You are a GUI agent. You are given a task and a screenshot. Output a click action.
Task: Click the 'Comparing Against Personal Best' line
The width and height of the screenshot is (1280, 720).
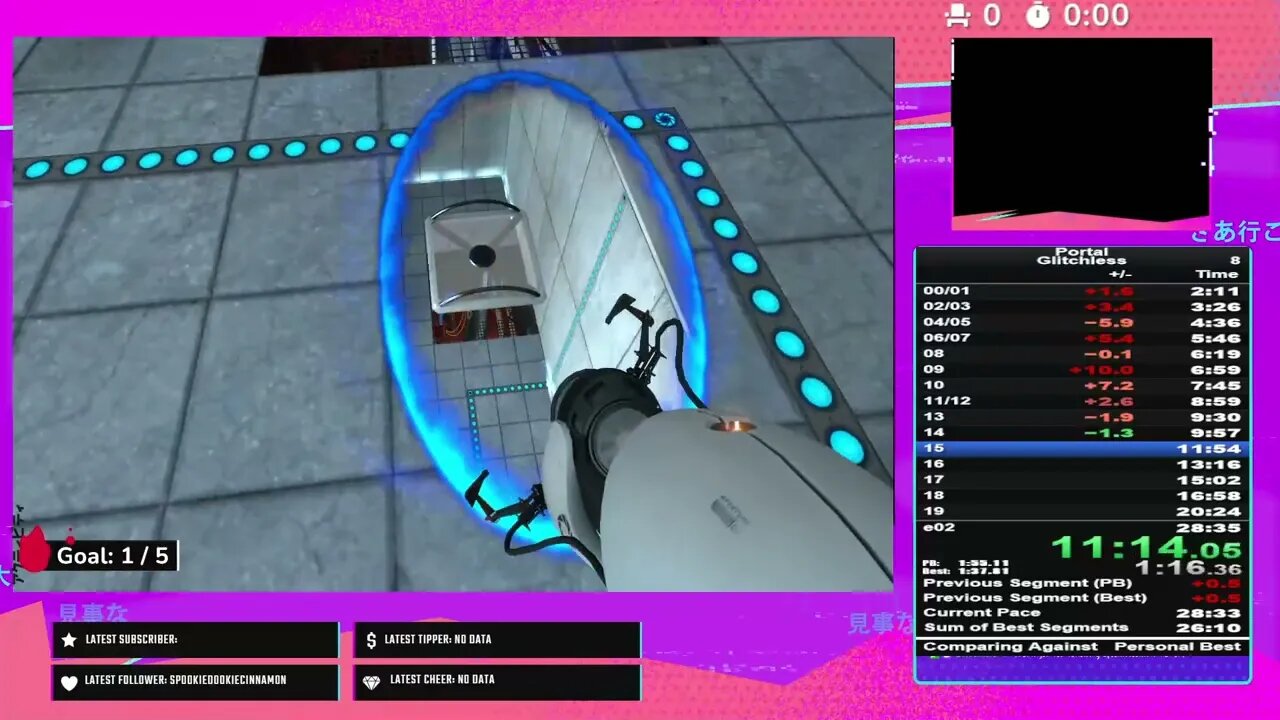(x=1082, y=646)
